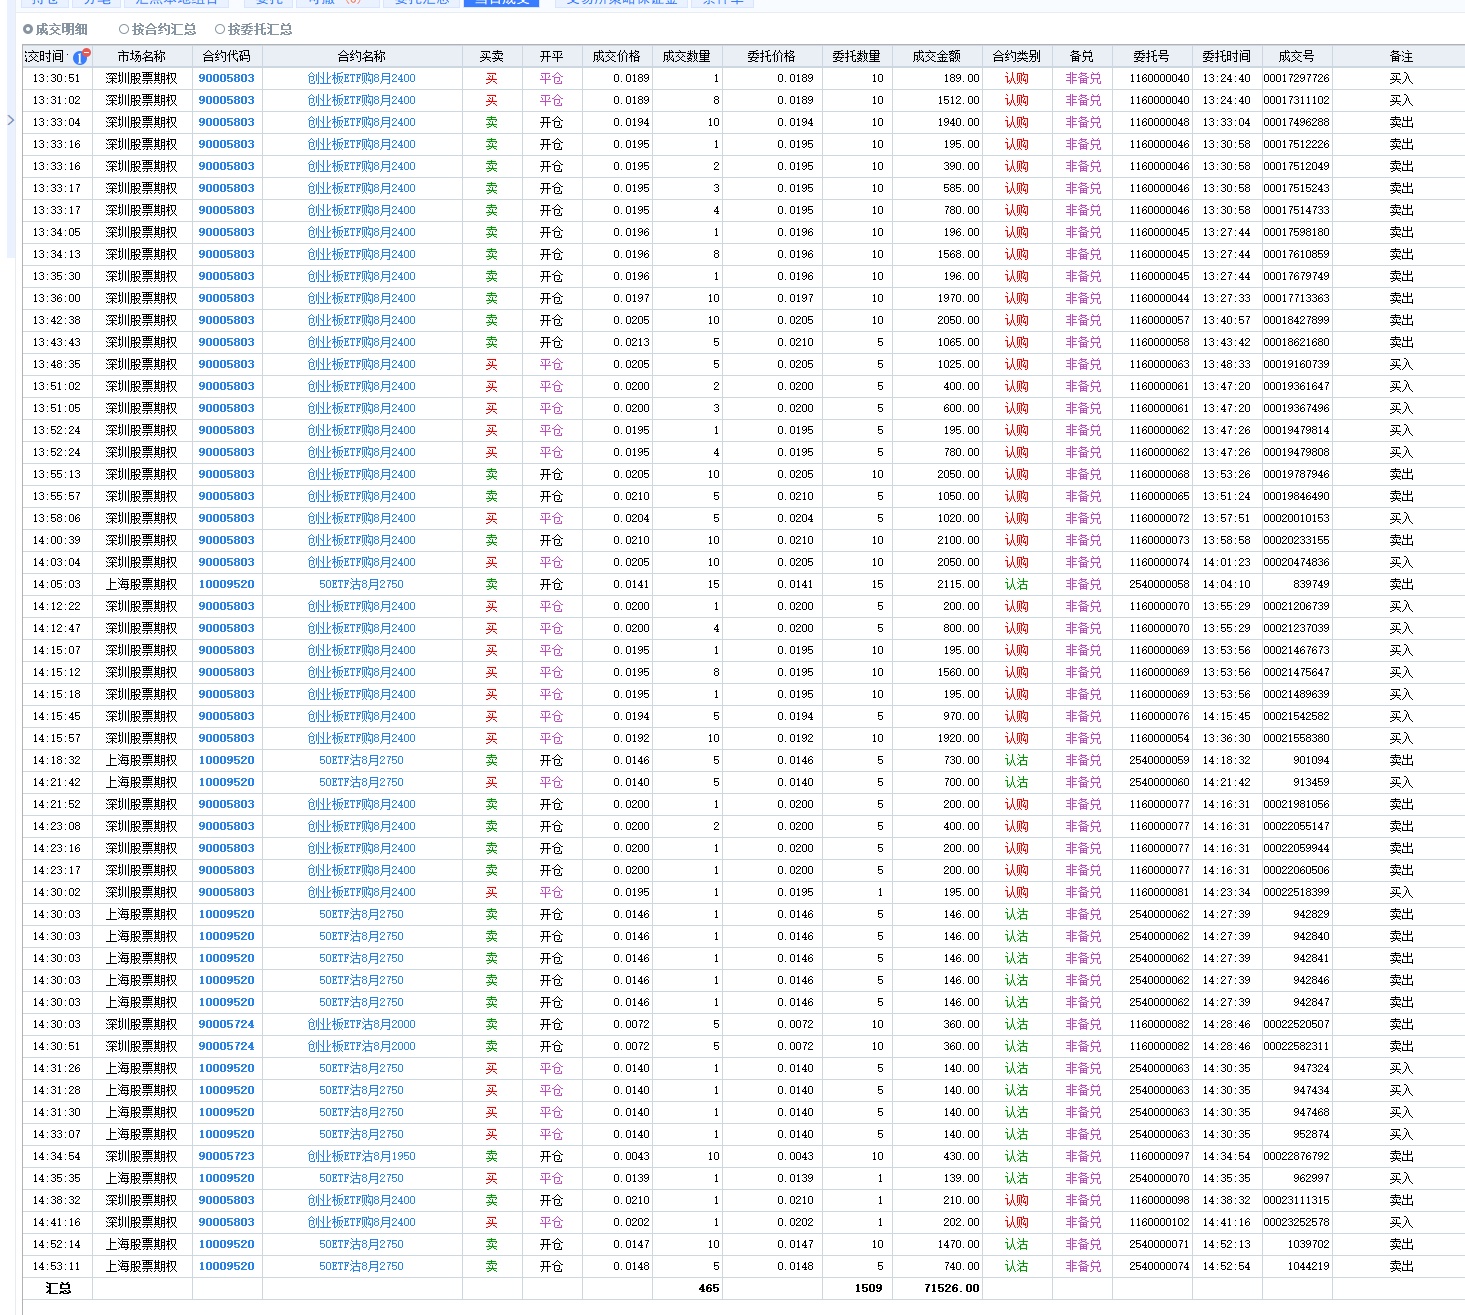Sort by the 市场名称 column header
Screen dimensions: 1465x1315
click(141, 56)
